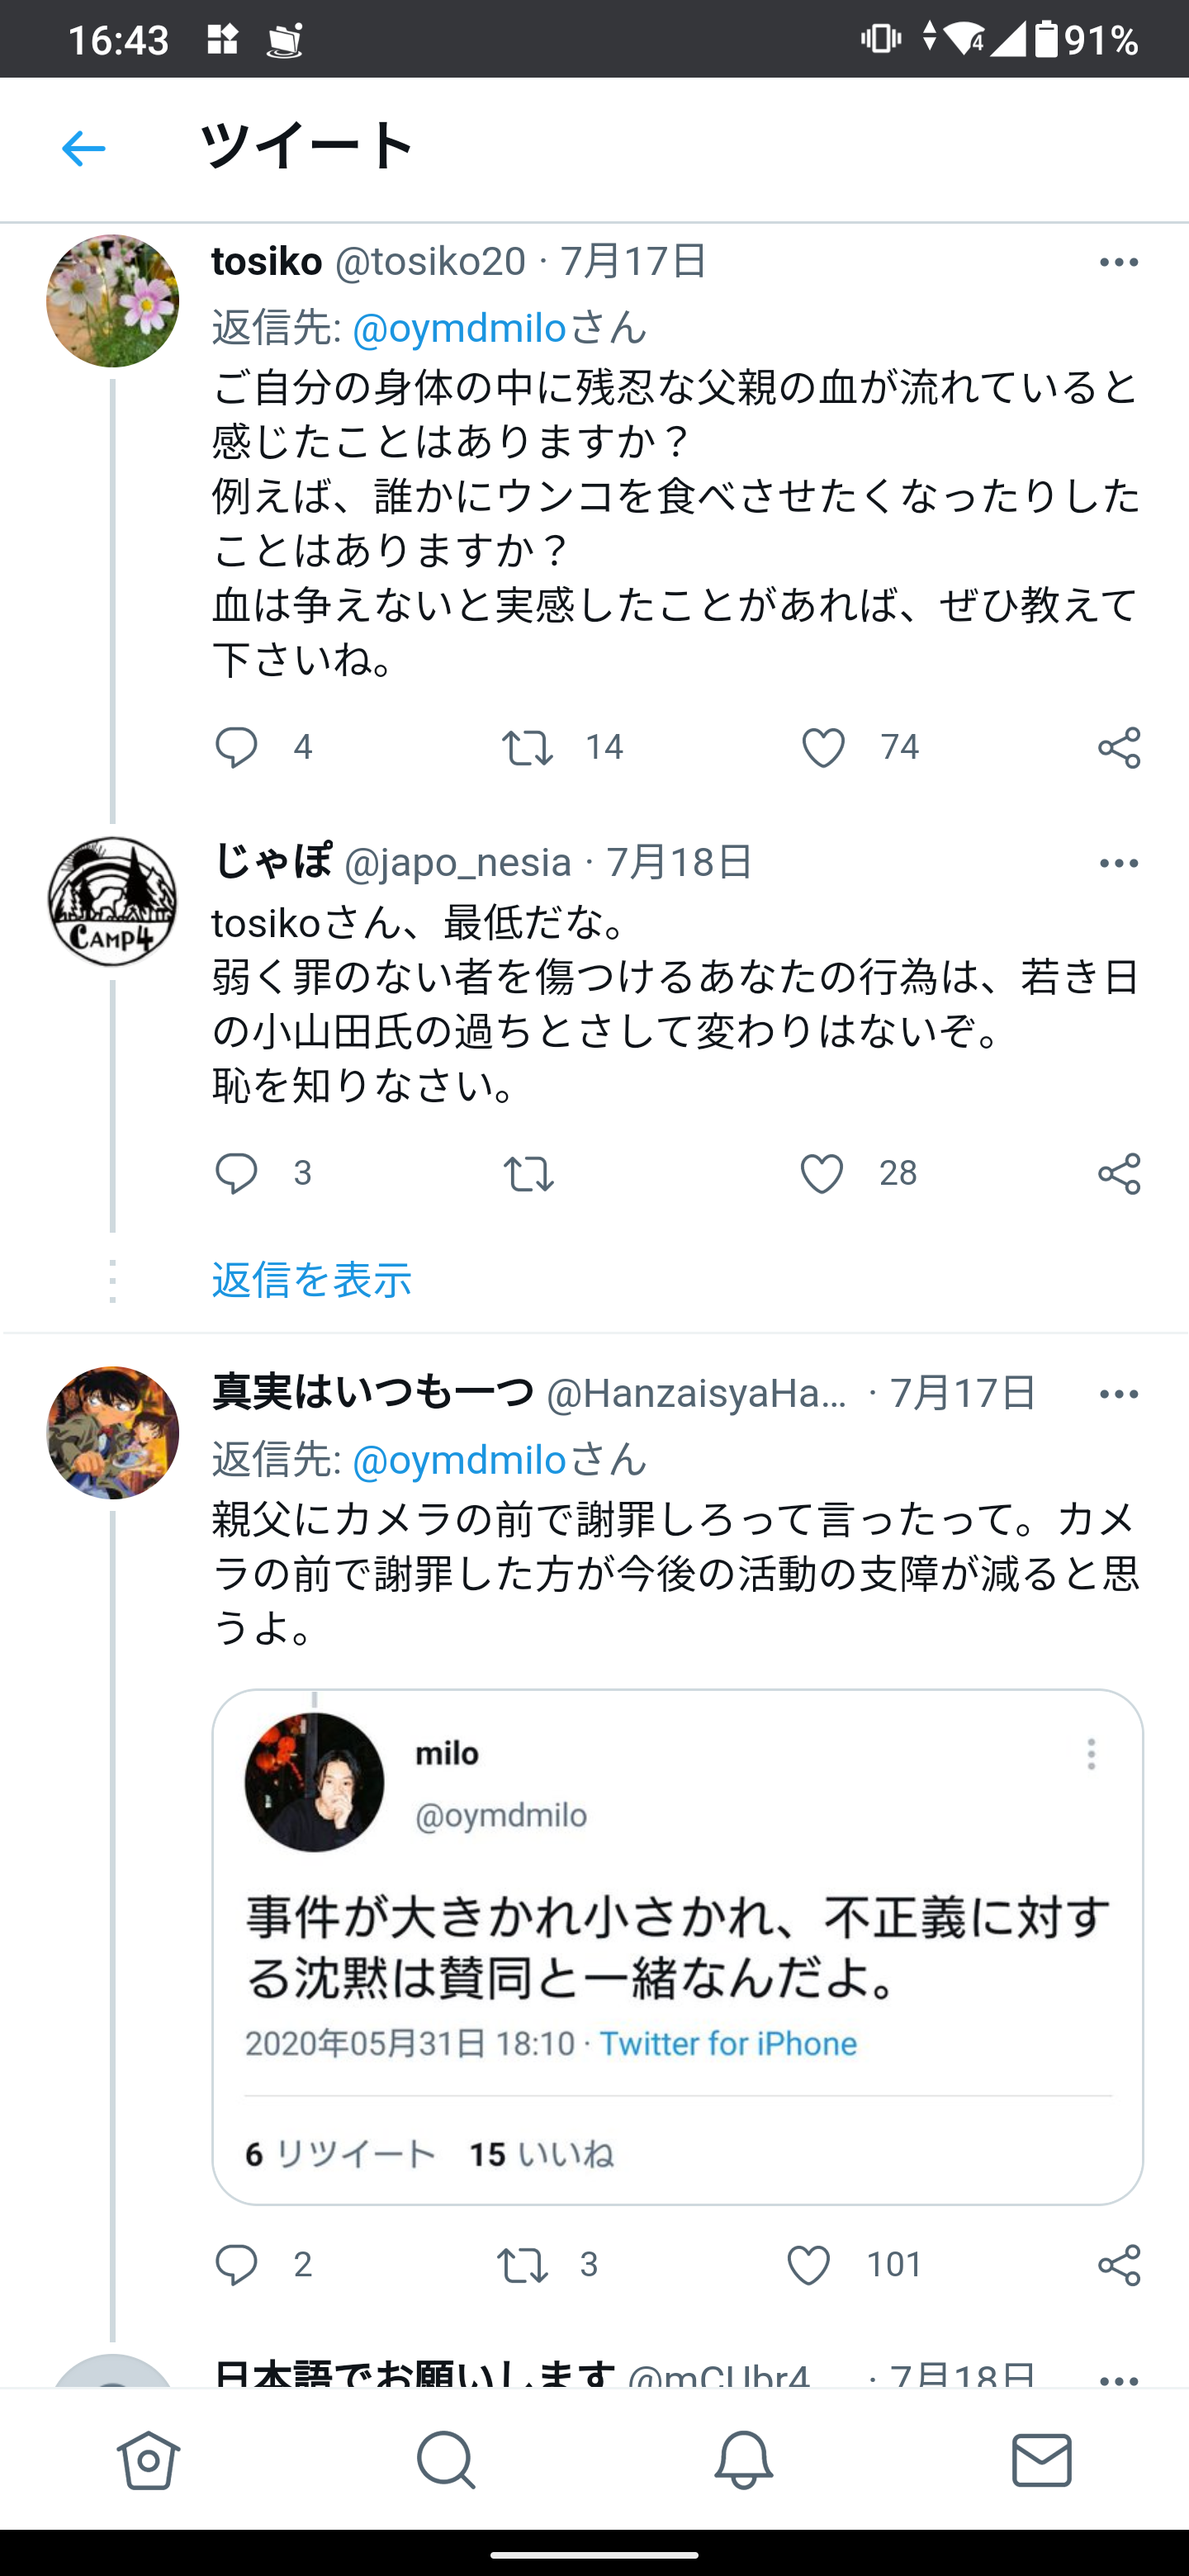Open tosiko's flower profile picture
Image resolution: width=1189 pixels, height=2576 pixels.
[113, 301]
